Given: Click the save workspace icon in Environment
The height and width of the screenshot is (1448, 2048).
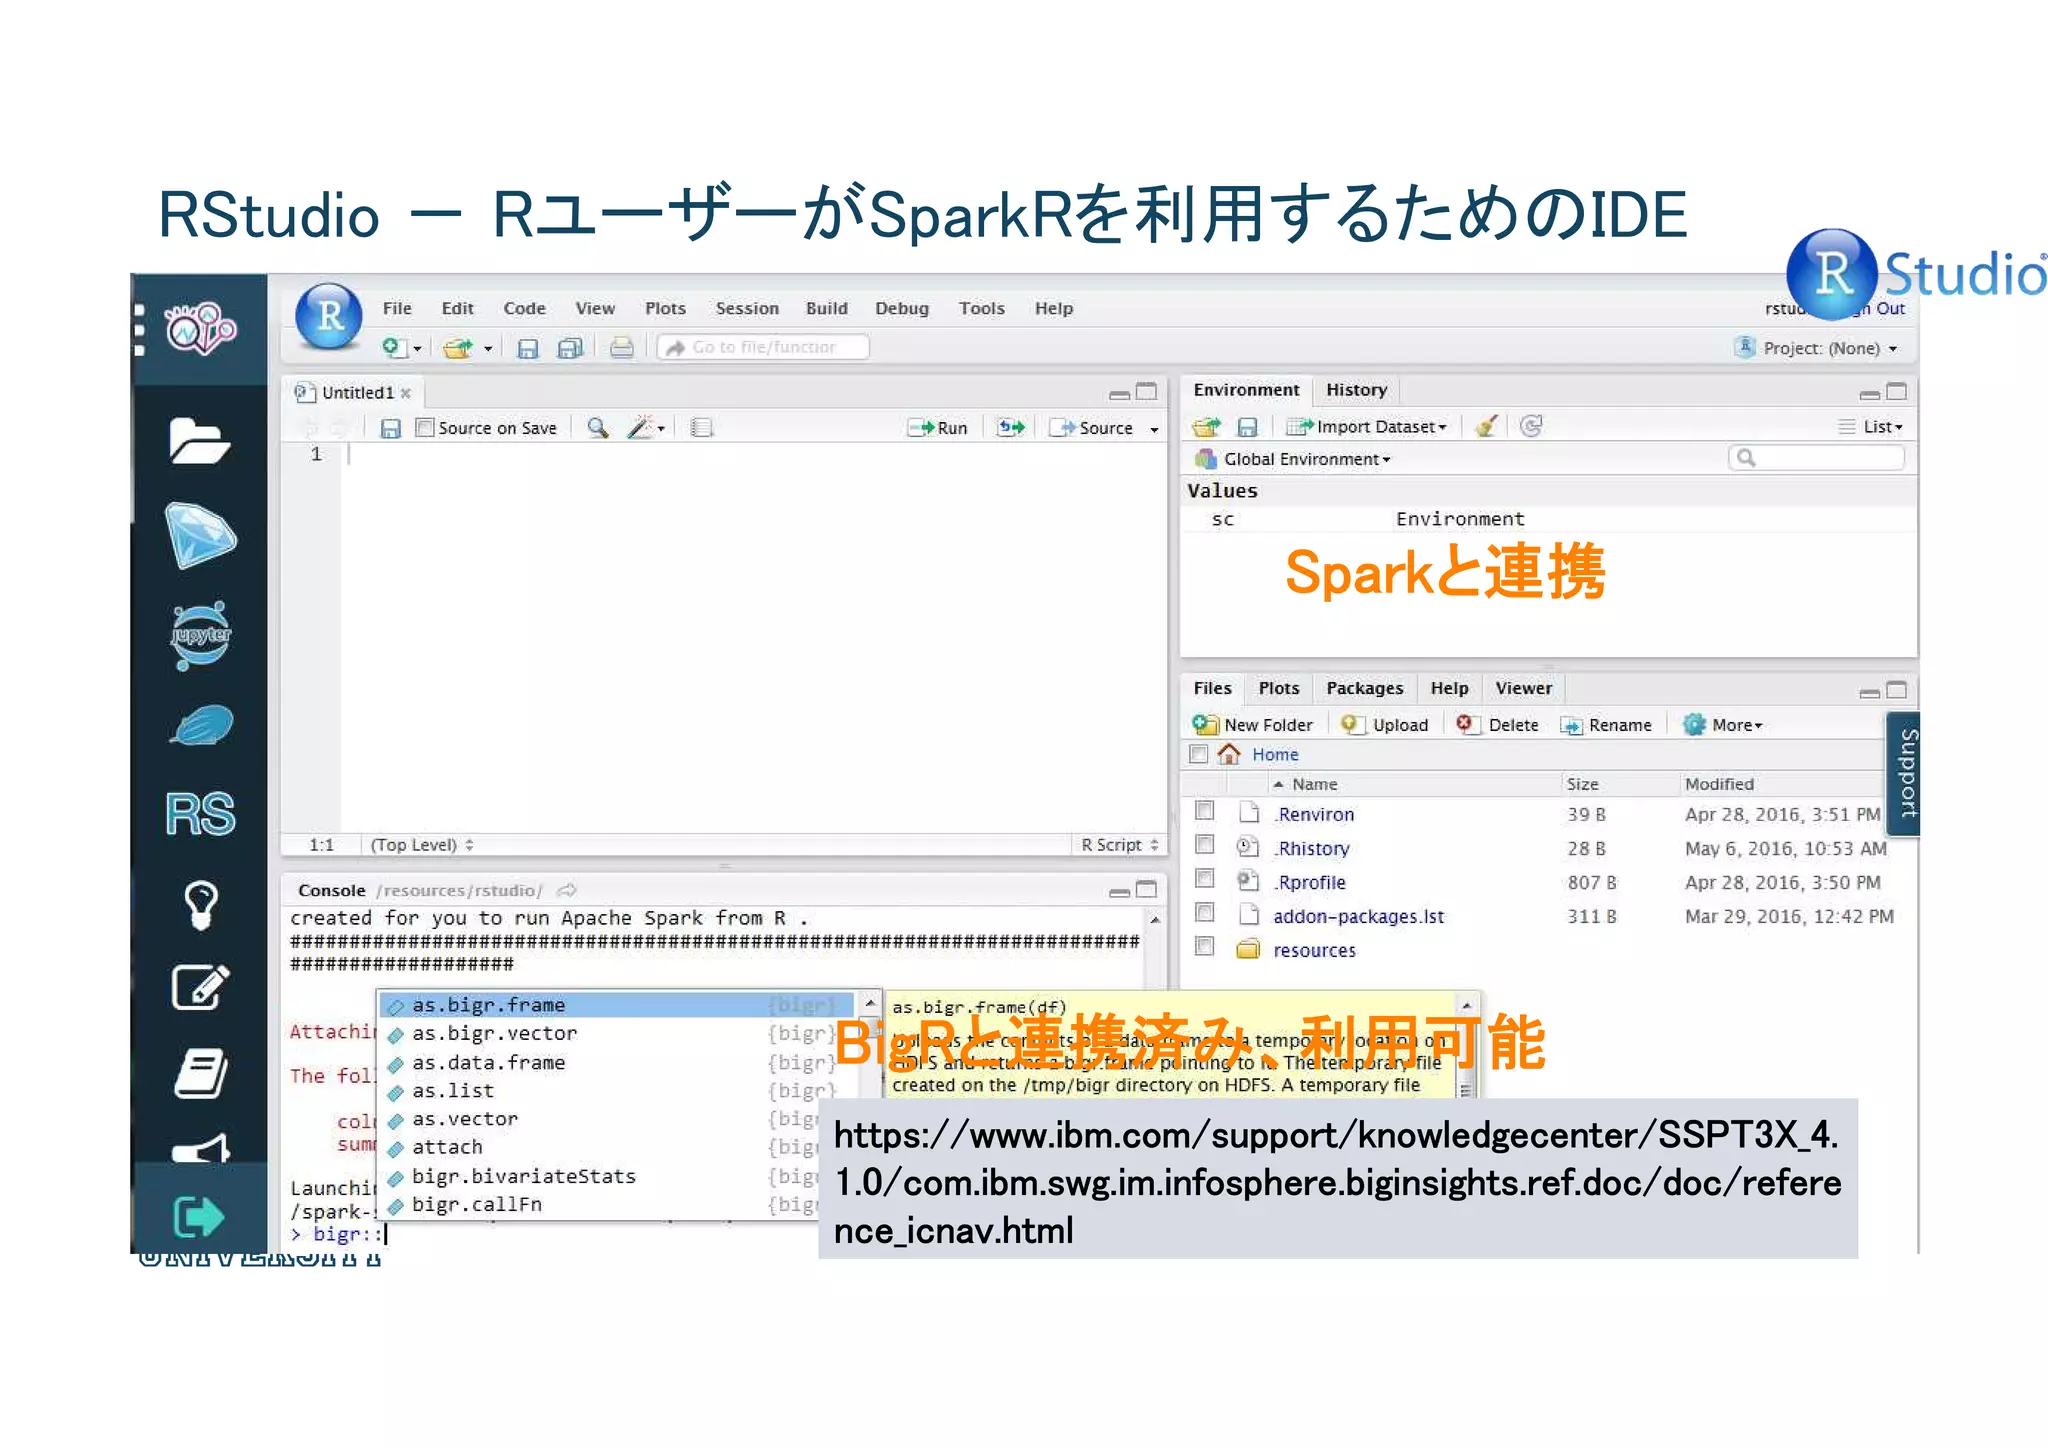Looking at the screenshot, I should [x=1247, y=427].
